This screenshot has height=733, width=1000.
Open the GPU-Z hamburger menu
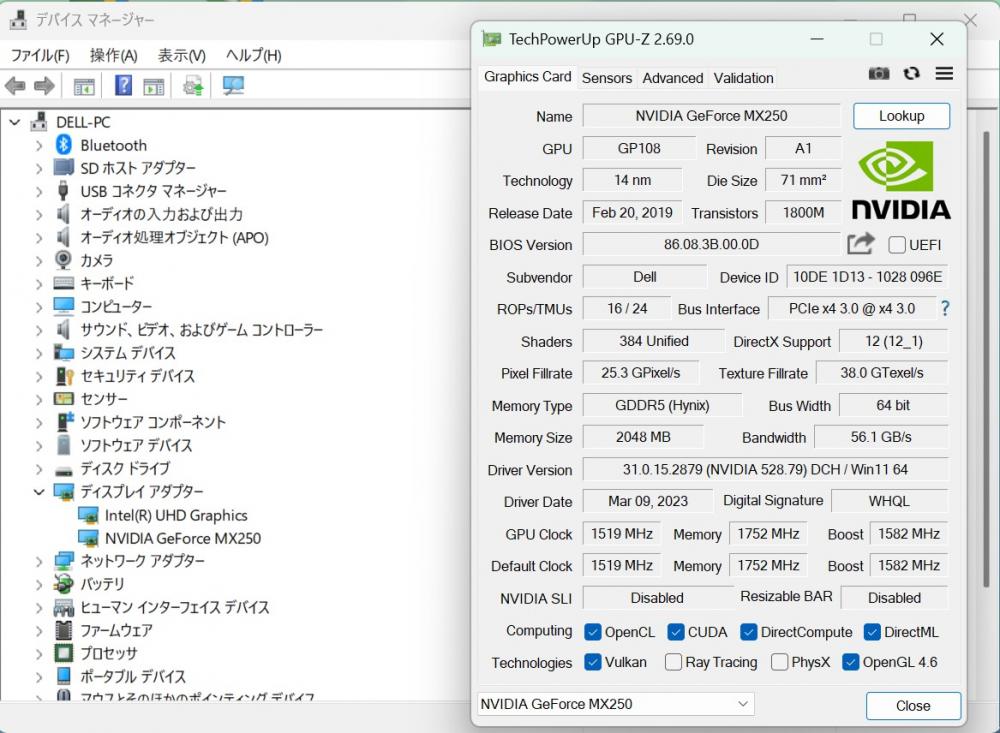(x=944, y=74)
